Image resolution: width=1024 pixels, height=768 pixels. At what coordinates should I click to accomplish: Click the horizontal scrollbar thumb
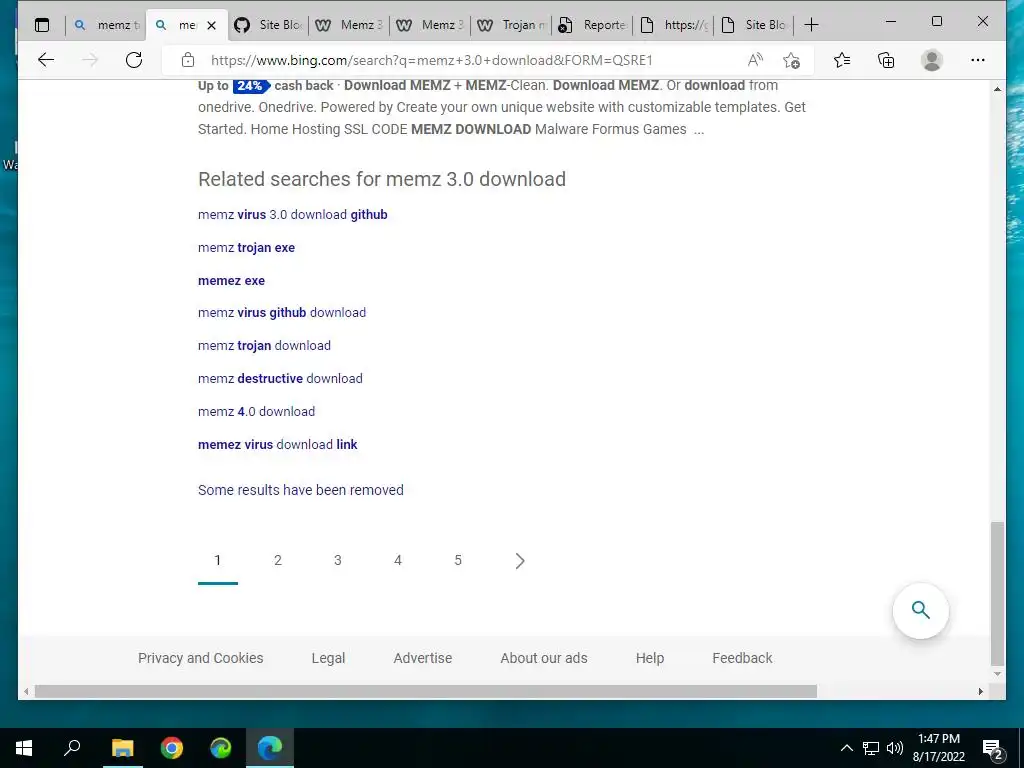point(425,691)
